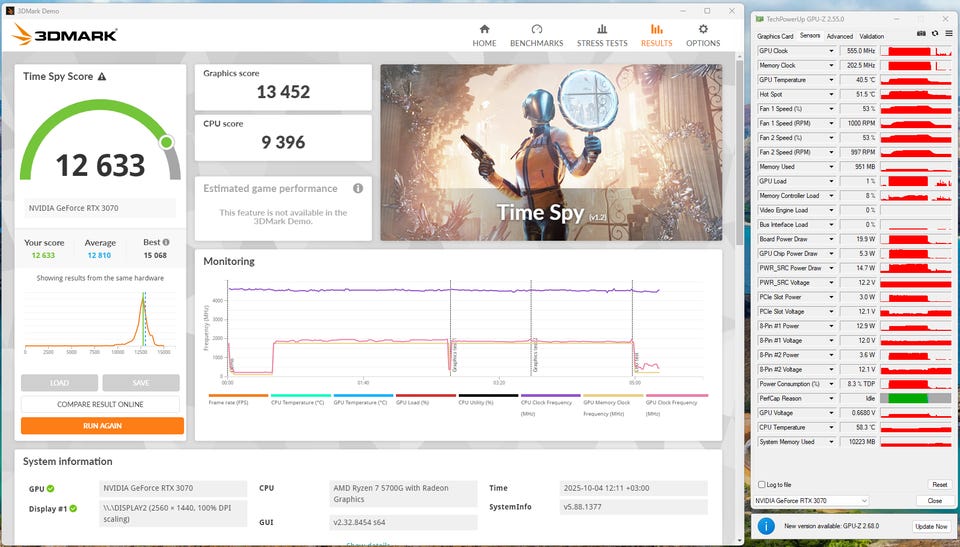Click the green score gauge indicator dot
960x547 pixels.
pyautogui.click(x=166, y=143)
